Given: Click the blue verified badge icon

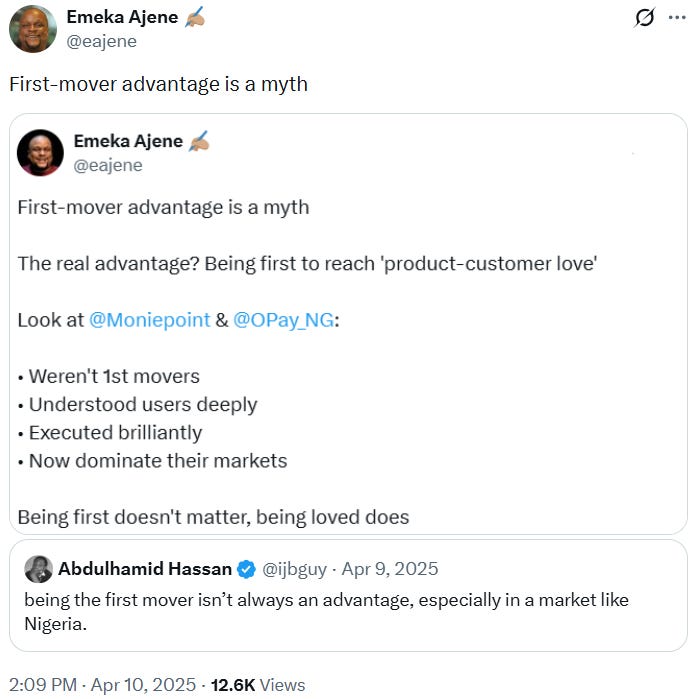Looking at the screenshot, I should tap(246, 569).
